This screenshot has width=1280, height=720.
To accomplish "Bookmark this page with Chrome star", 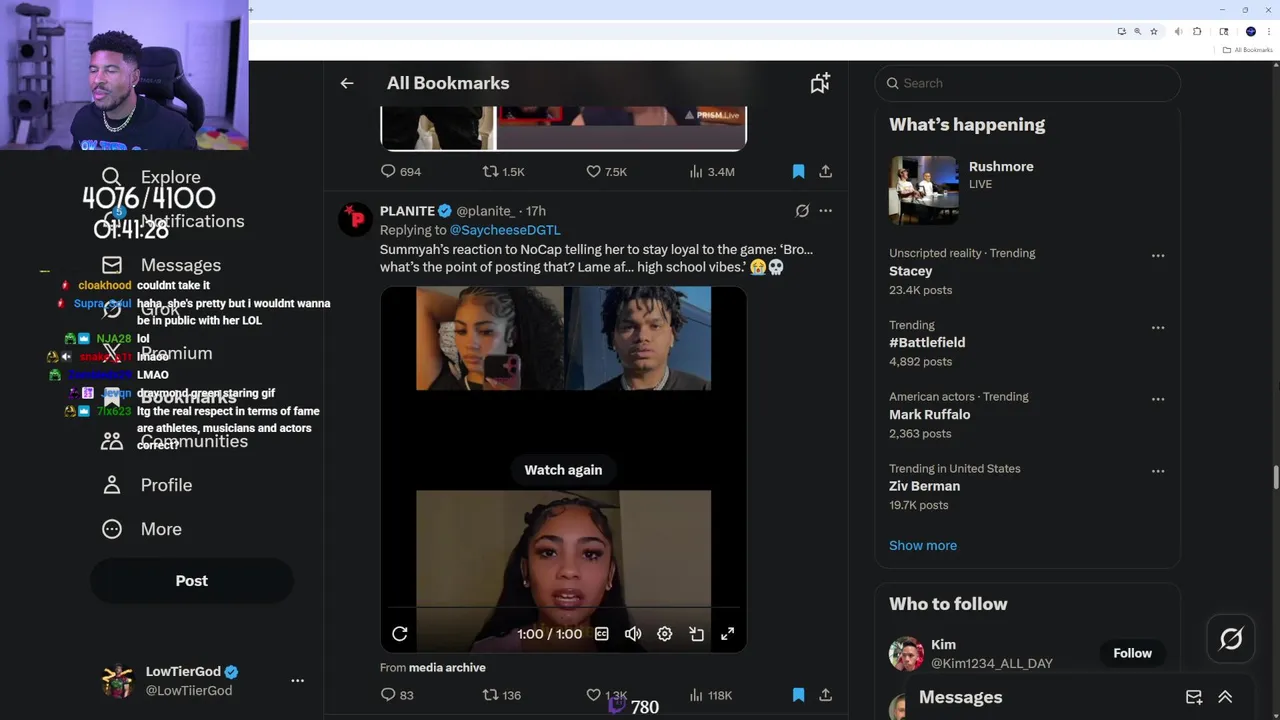I will [x=1153, y=32].
